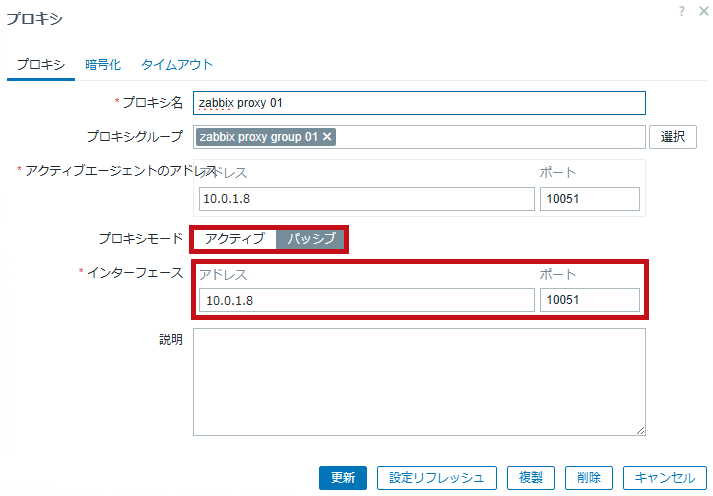713x496 pixels.
Task: Click the 選択 button
Action: point(673,137)
